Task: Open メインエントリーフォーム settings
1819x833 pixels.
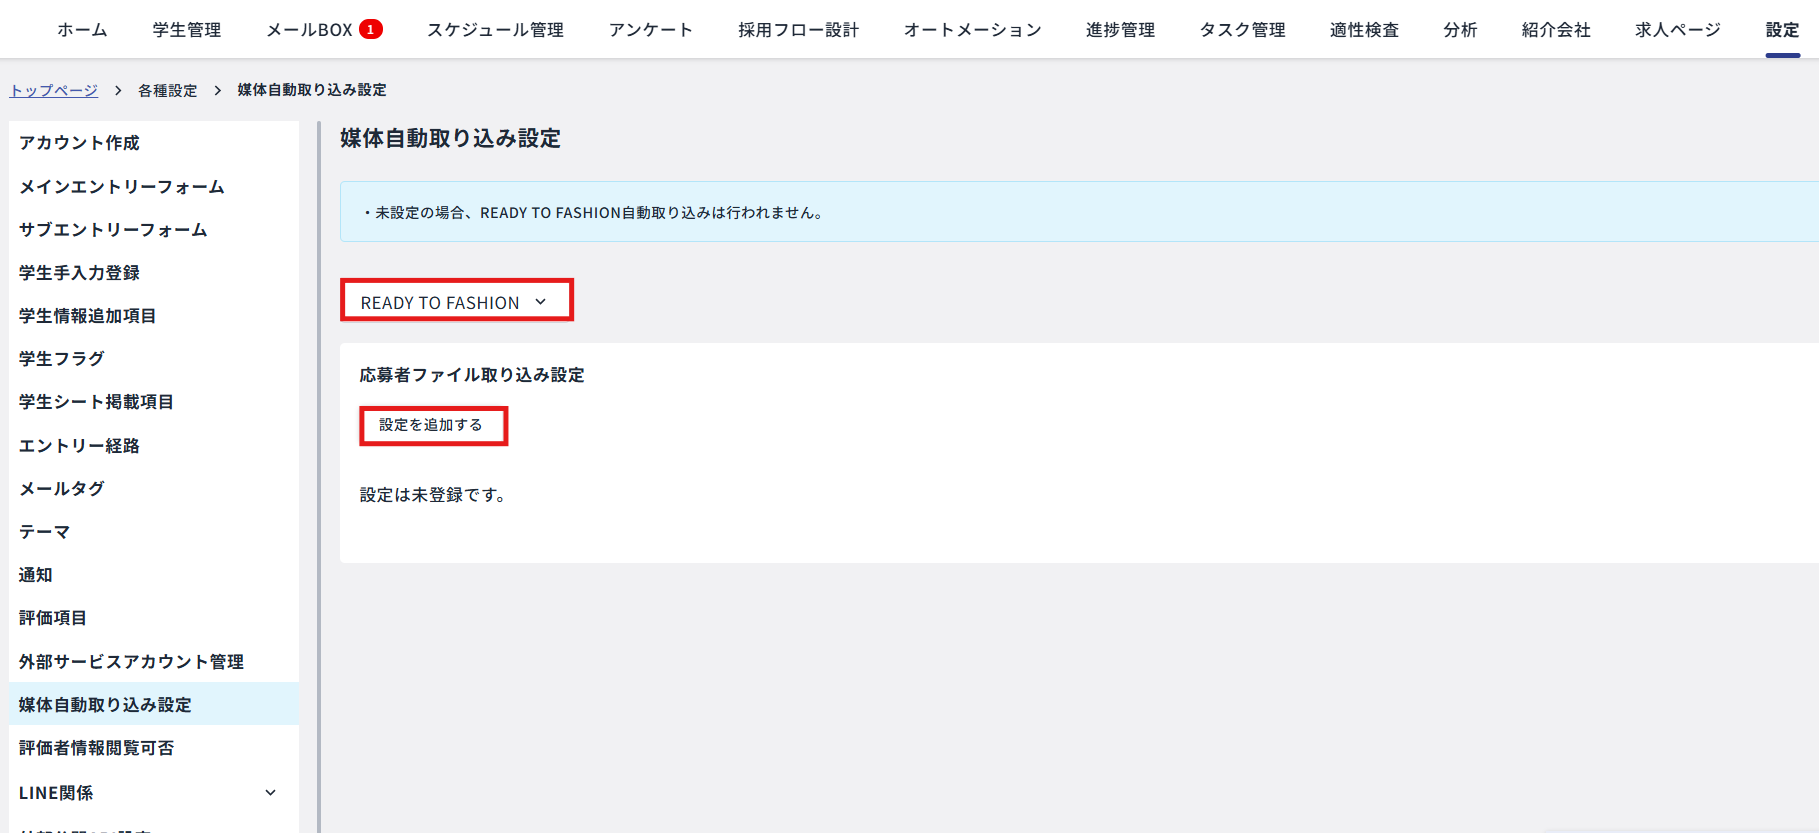Action: click(121, 187)
